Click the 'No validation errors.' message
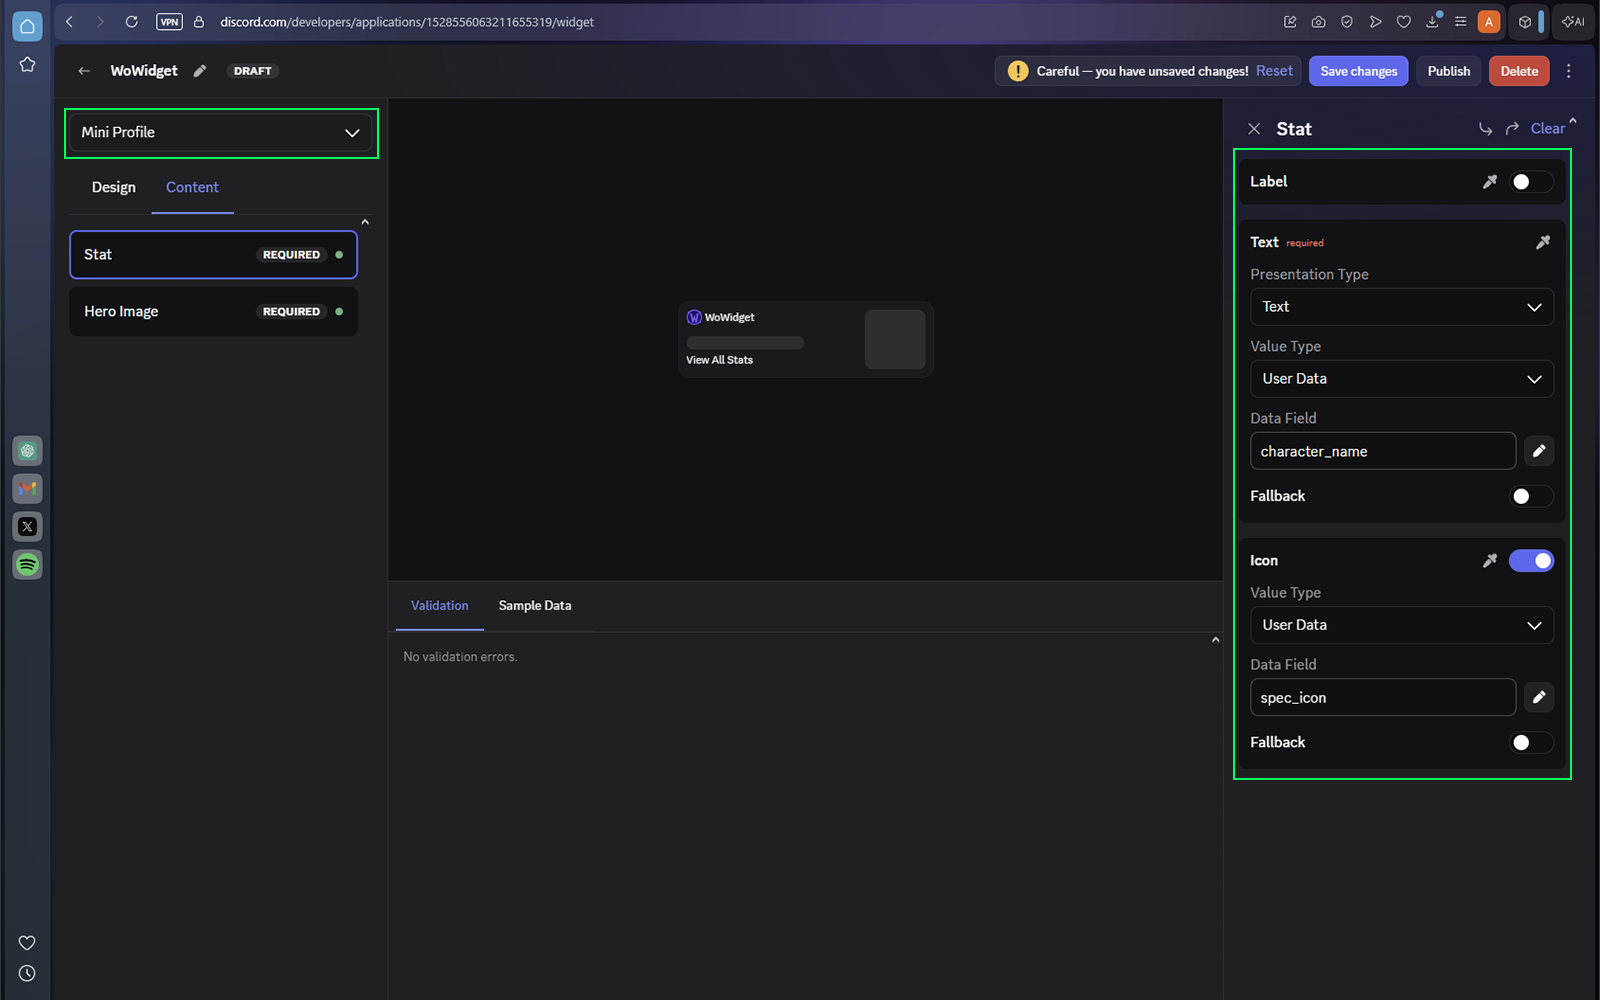Image resolution: width=1600 pixels, height=1000 pixels. (460, 657)
